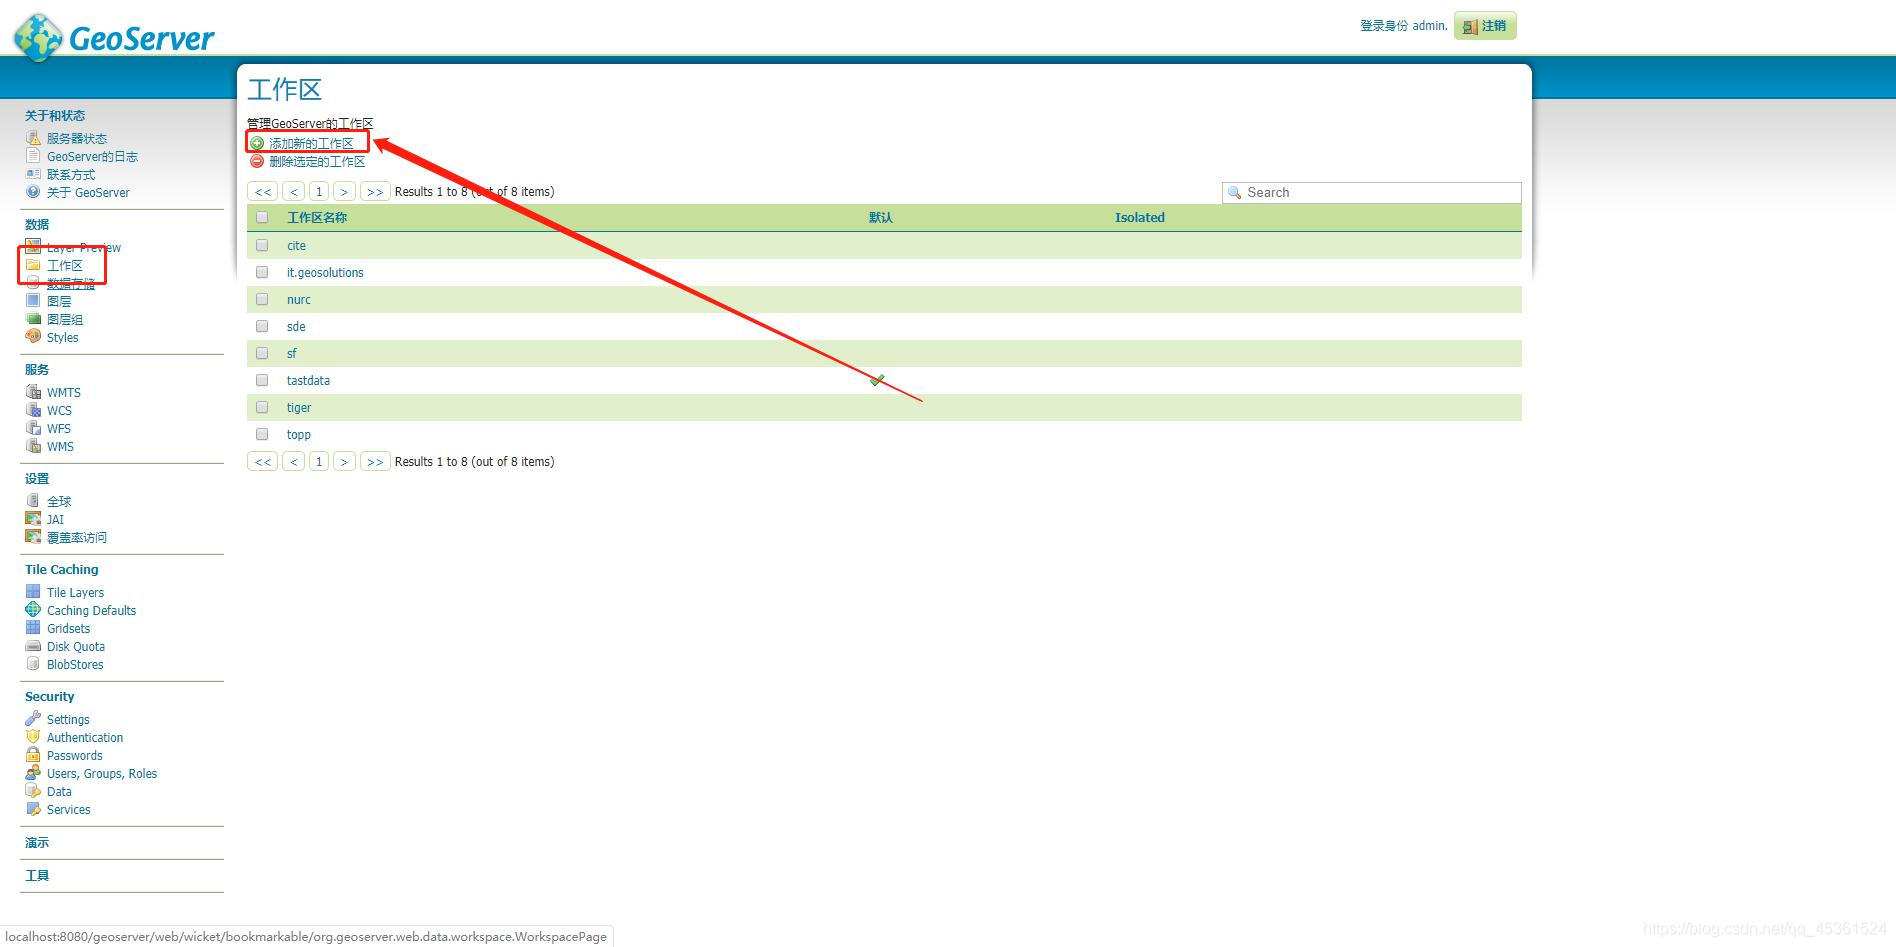1896x947 pixels.
Task: Click the Layers (图层) icon
Action: point(33,301)
